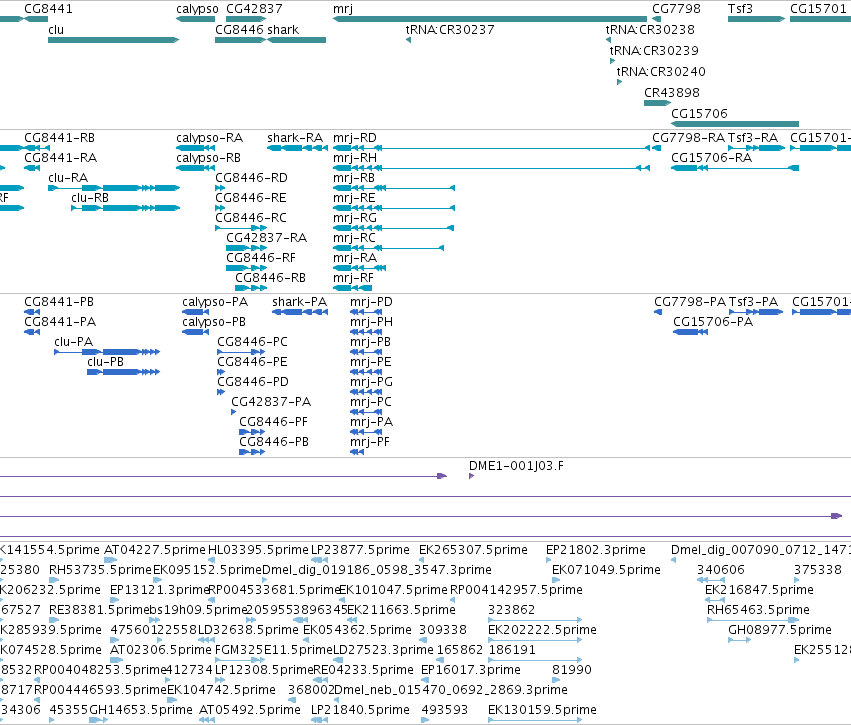Open the CG42837-RA transcript label
Screen dimensions: 851x725
tap(266, 238)
